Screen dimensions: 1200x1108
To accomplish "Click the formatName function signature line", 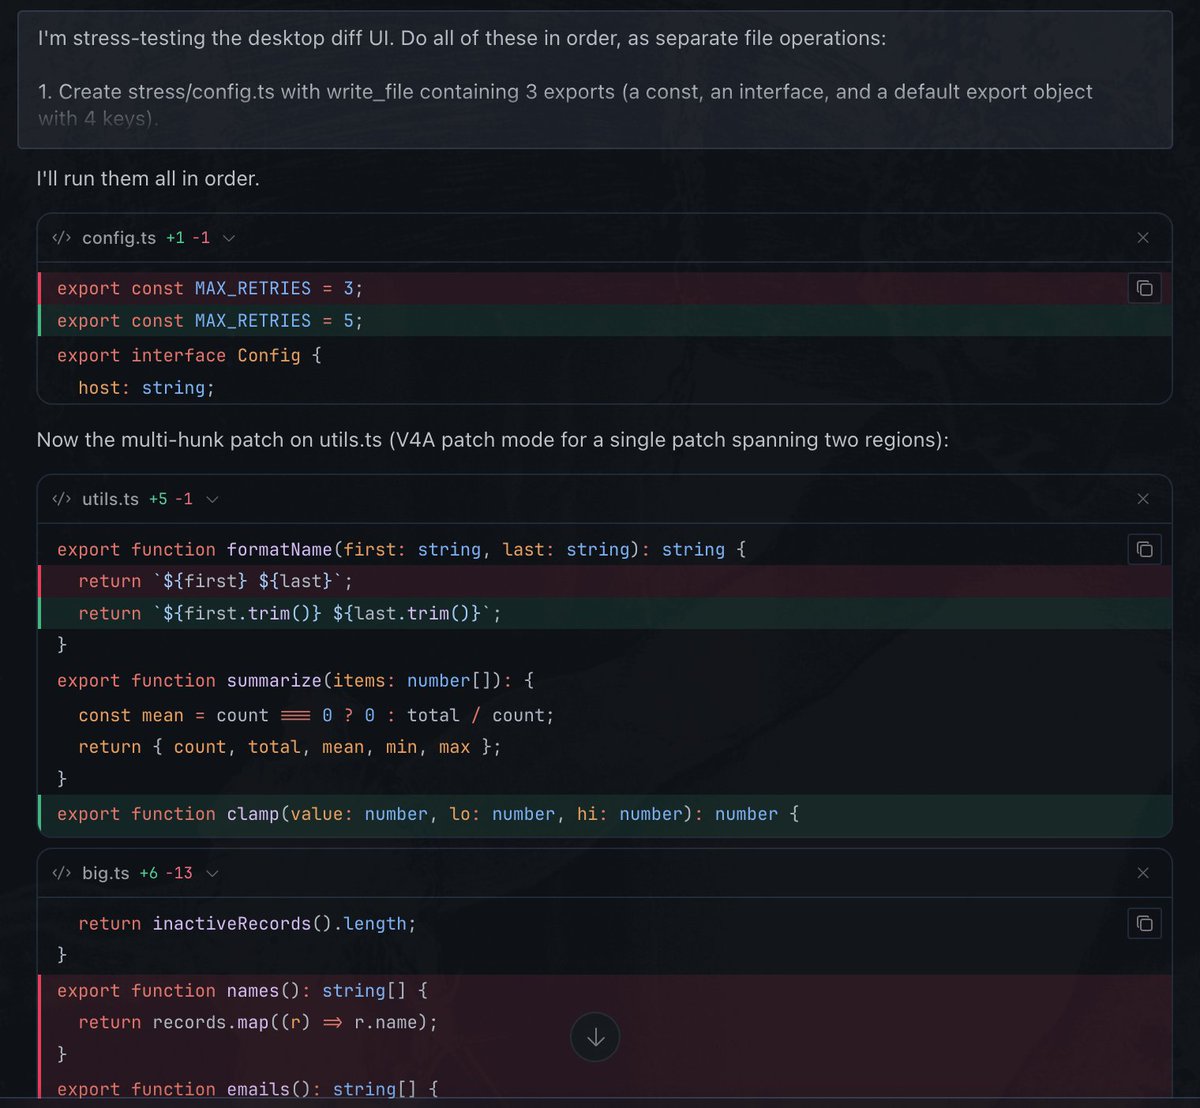I will click(401, 549).
